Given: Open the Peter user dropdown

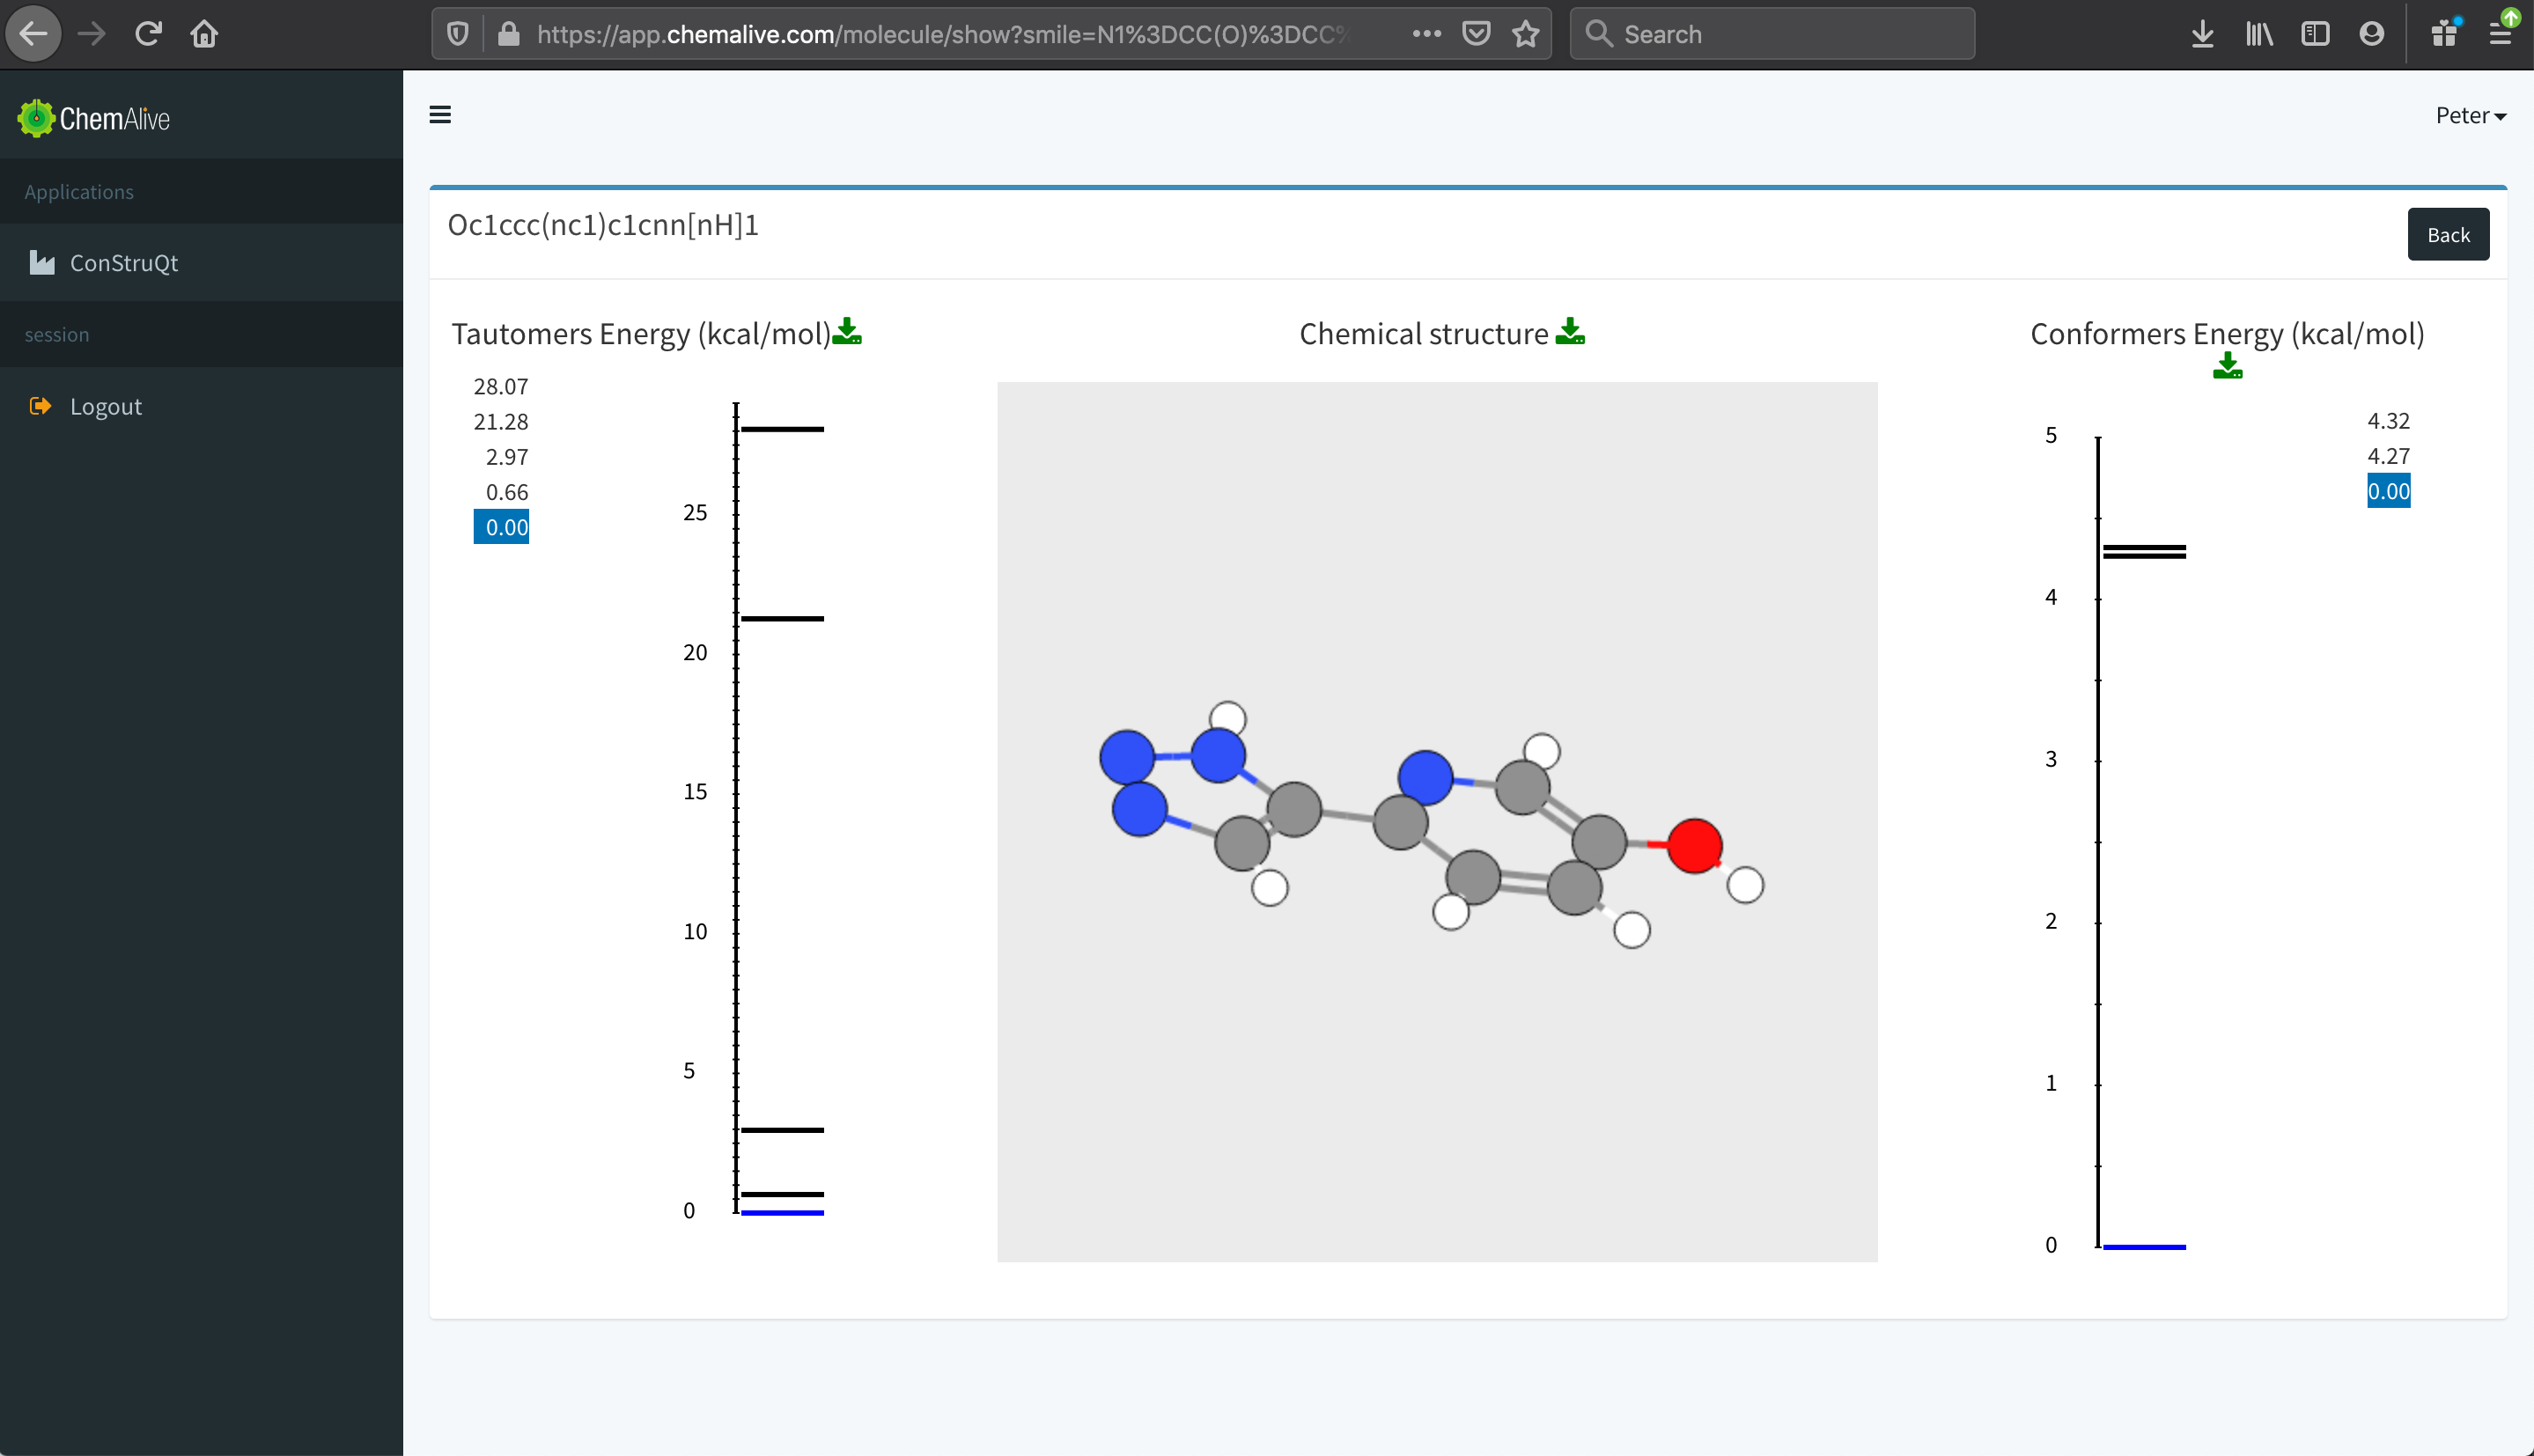Looking at the screenshot, I should click(2471, 115).
